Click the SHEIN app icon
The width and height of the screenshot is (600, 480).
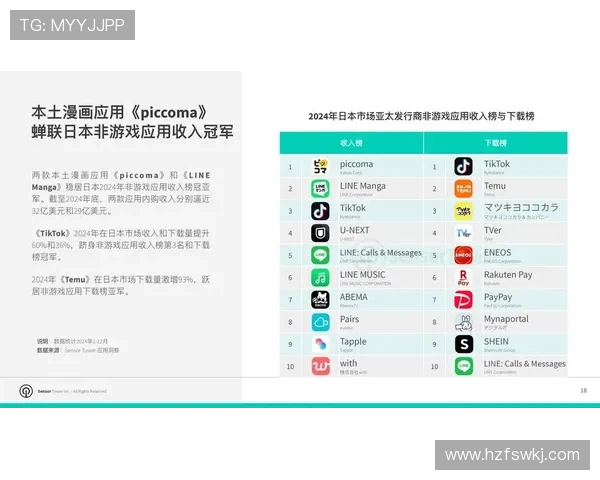pyautogui.click(x=463, y=344)
